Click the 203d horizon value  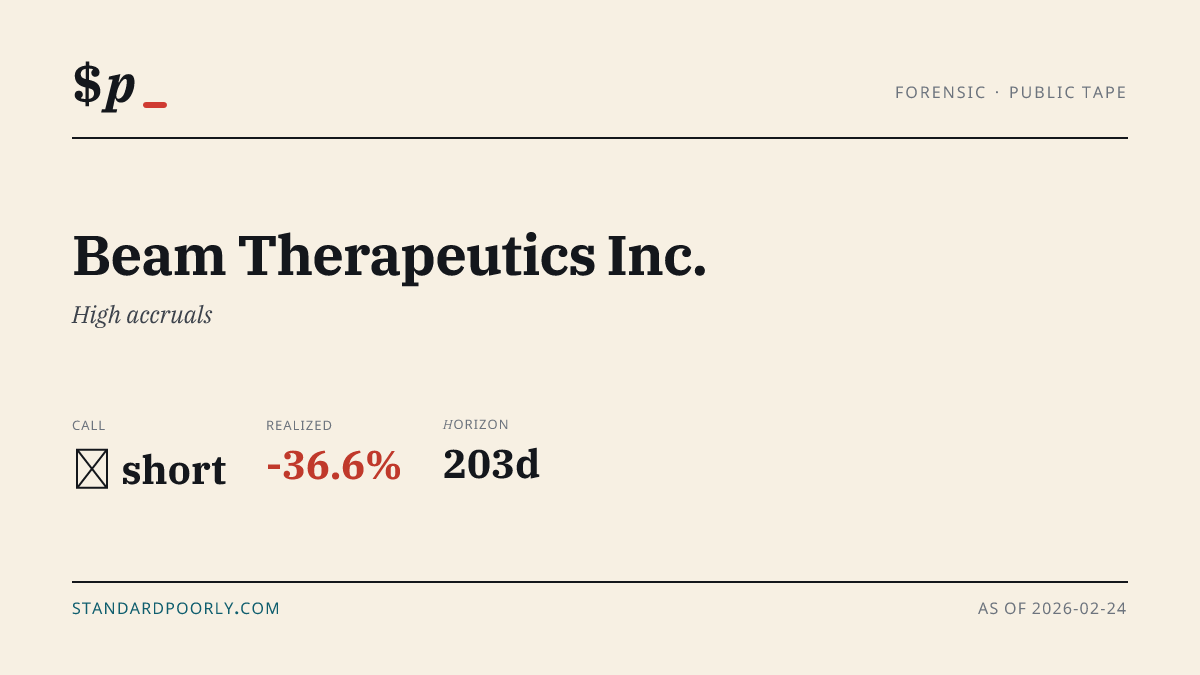coord(491,464)
